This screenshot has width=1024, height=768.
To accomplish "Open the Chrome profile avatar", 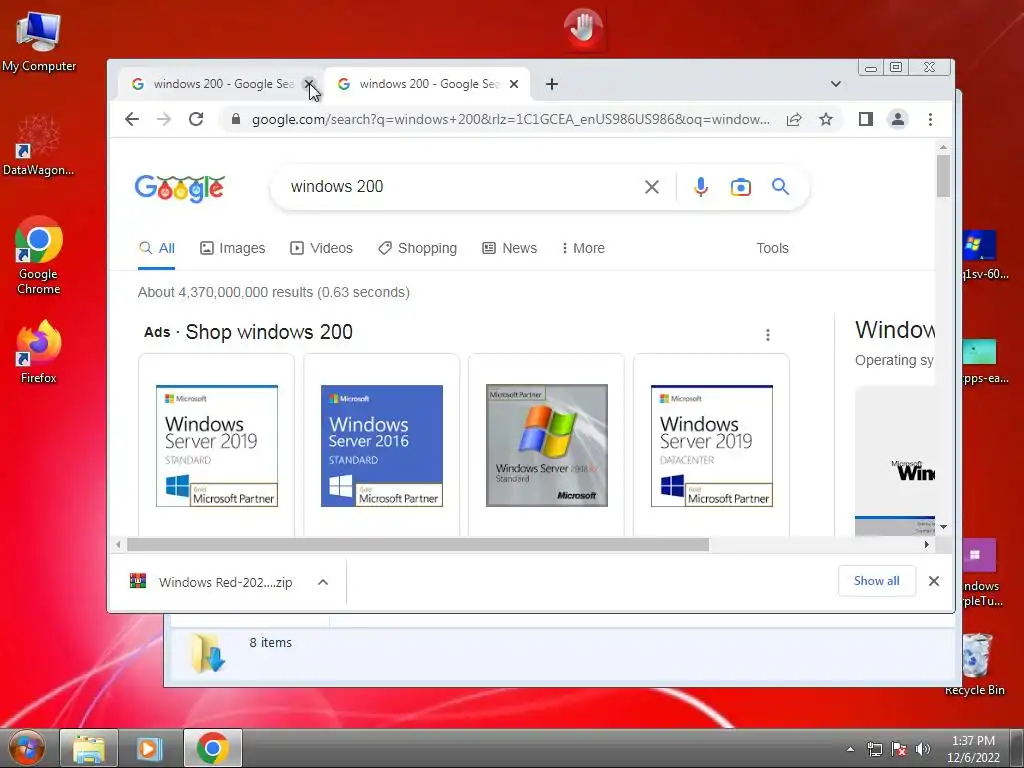I will point(898,119).
